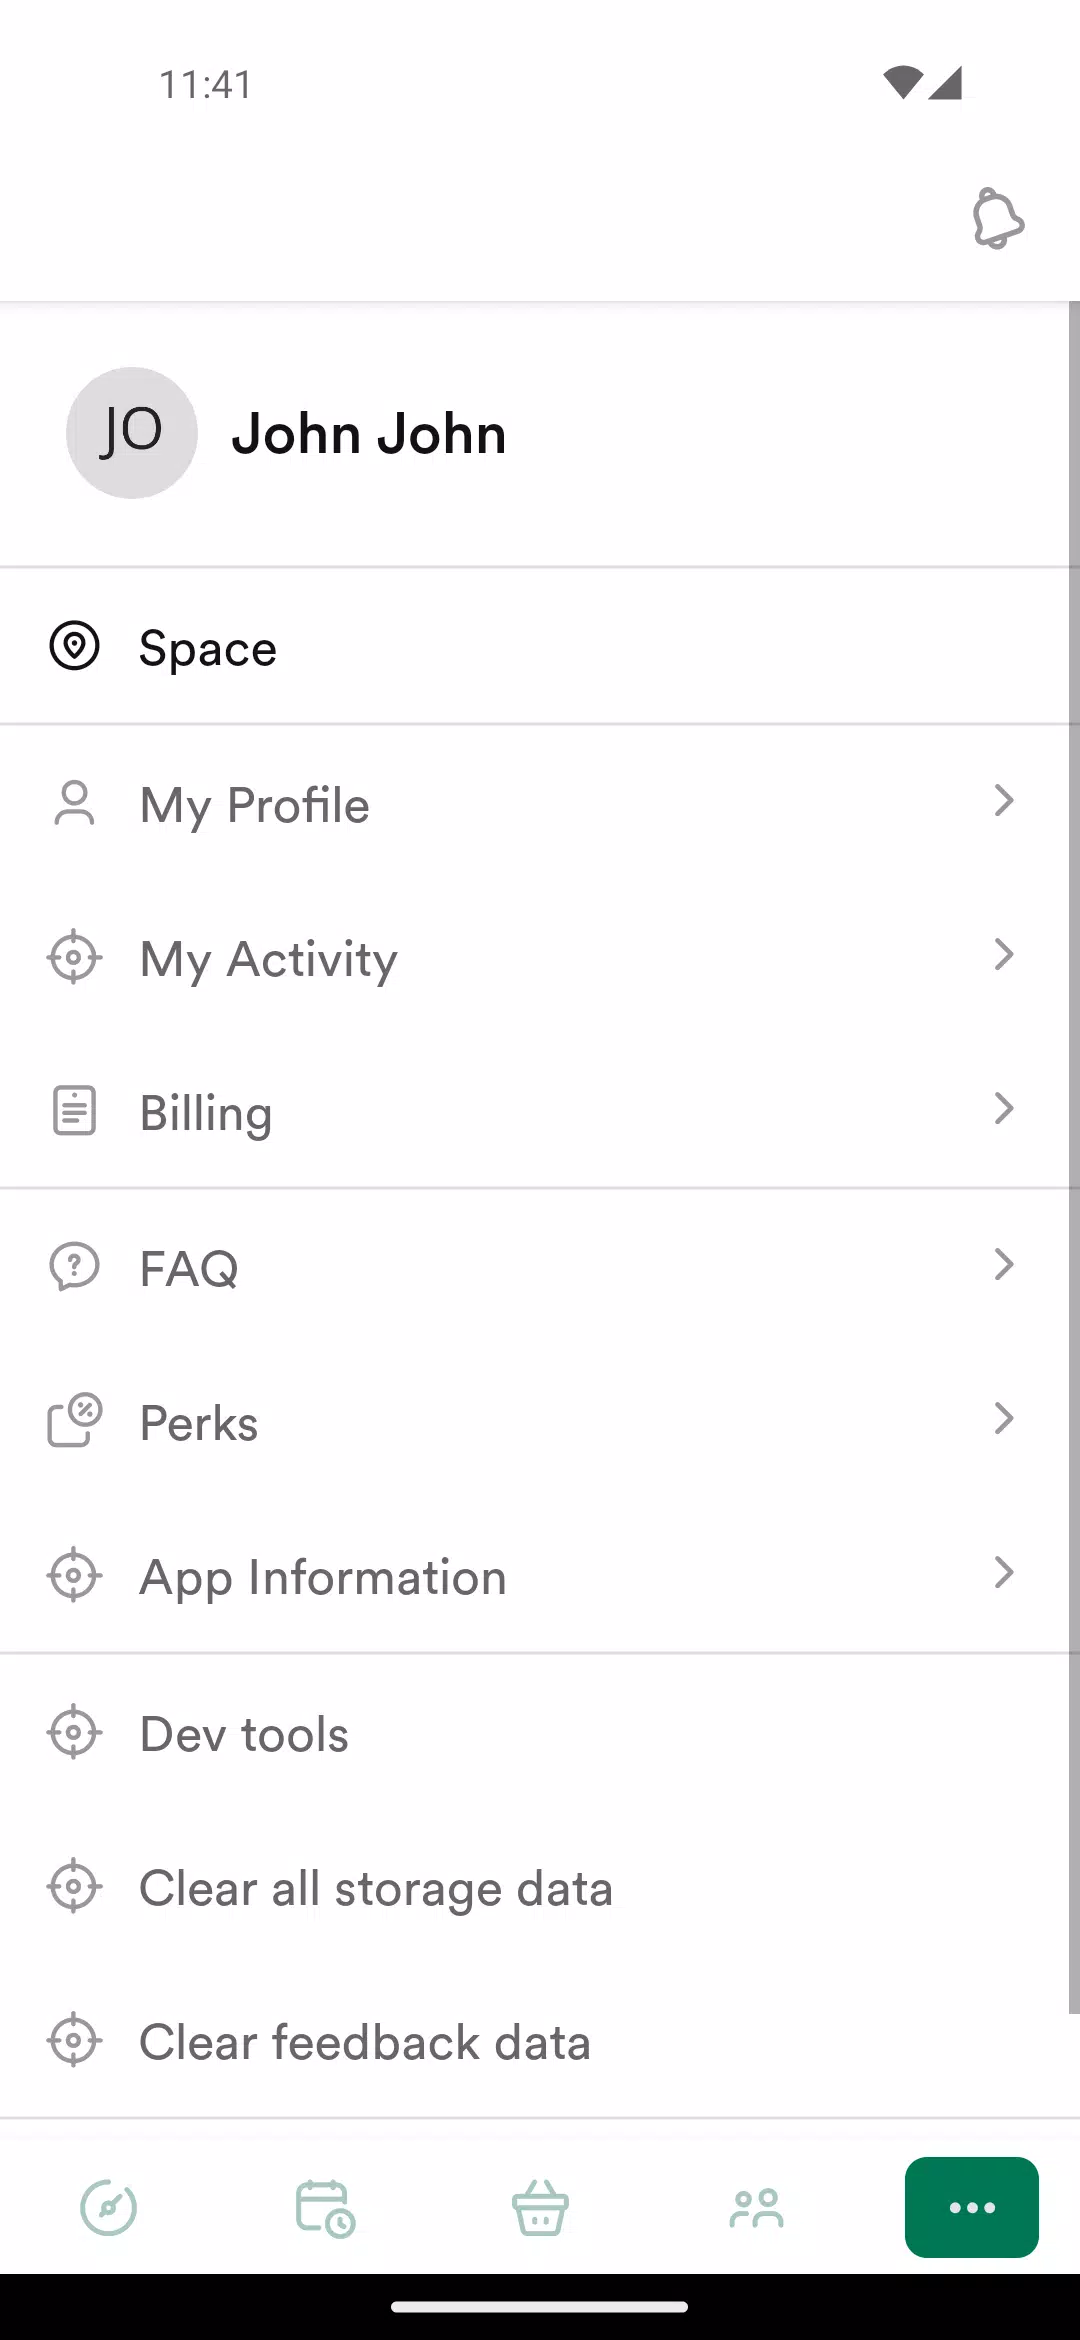Open the compass explore tab
The width and height of the screenshot is (1080, 2340).
(108, 2207)
